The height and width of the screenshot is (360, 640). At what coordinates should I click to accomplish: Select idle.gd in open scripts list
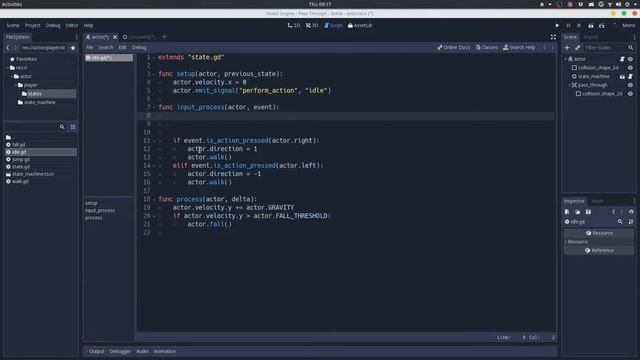109,58
